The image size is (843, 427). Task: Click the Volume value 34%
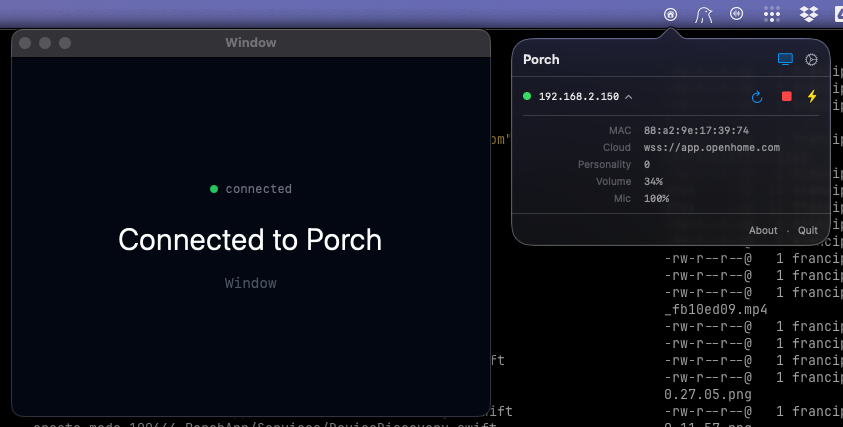[x=653, y=182]
